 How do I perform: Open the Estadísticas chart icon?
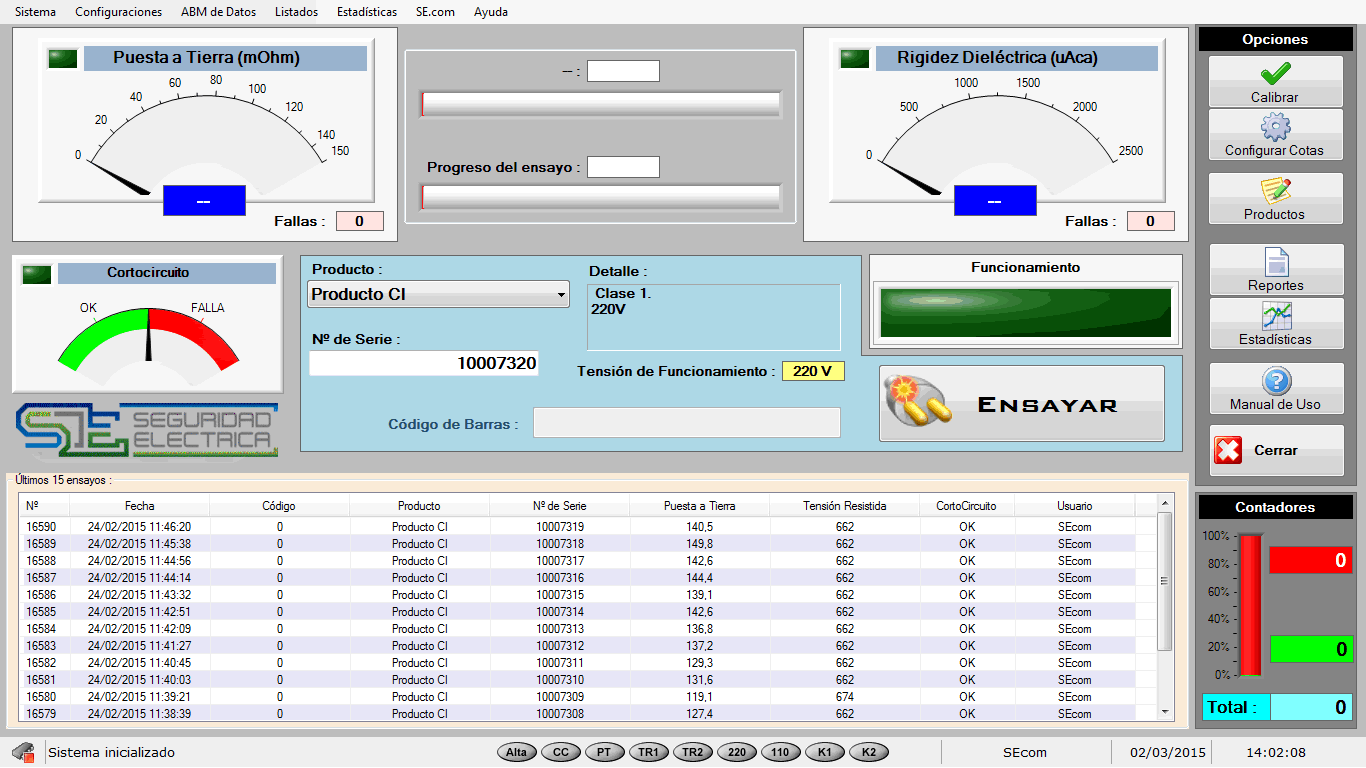pos(1275,316)
